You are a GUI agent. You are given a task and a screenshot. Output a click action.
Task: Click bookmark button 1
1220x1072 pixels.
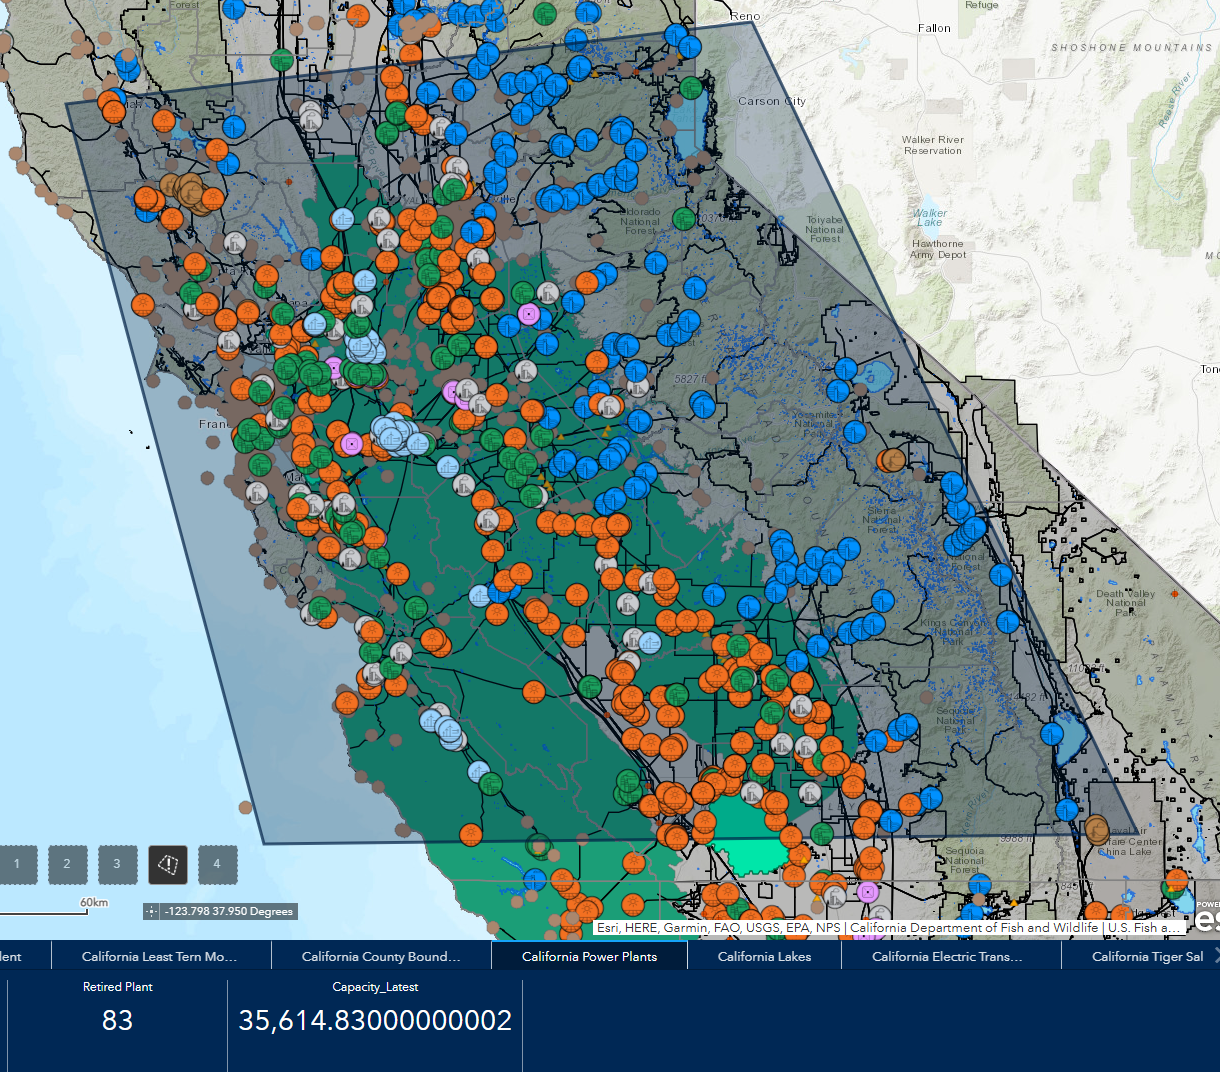16,864
